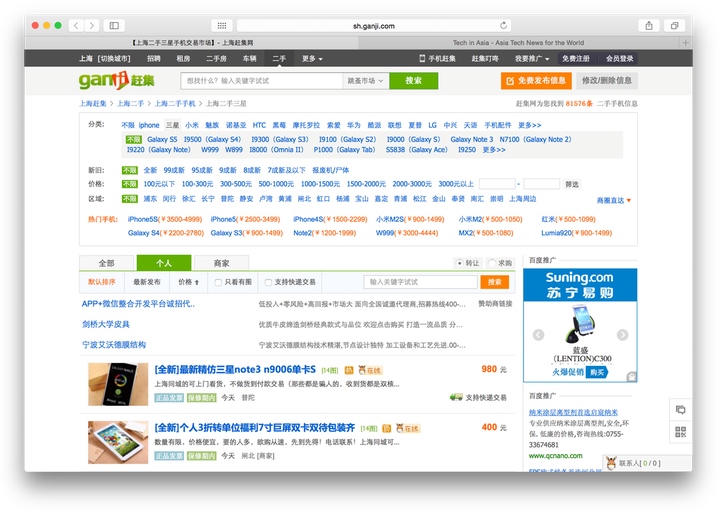This screenshot has width=720, height=514.
Task: Select the 求购 radio button
Action: [492, 263]
